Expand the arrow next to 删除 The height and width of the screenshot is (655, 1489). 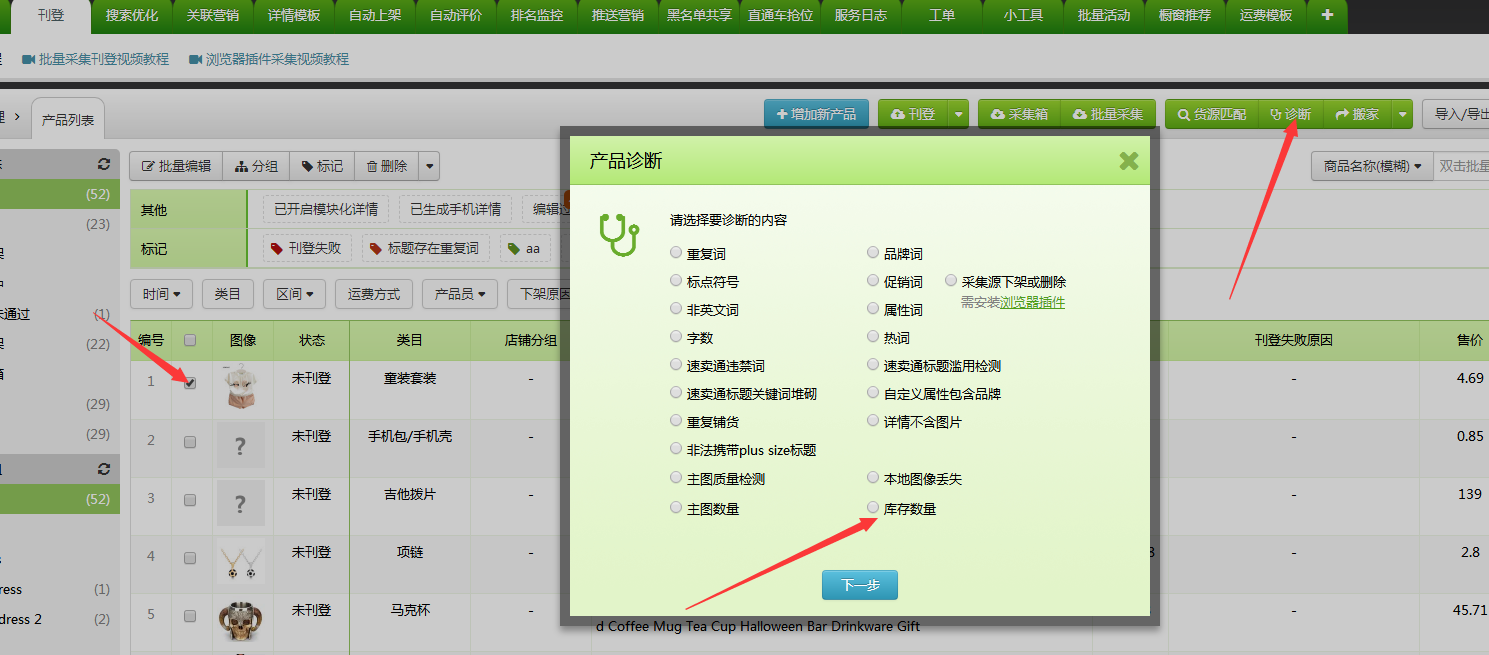pyautogui.click(x=429, y=166)
